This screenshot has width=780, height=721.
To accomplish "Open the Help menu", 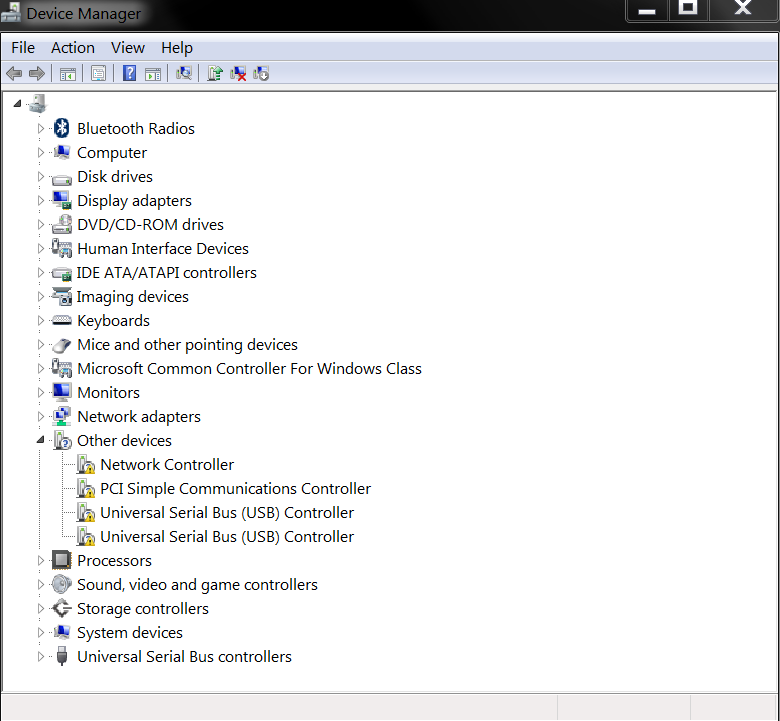I will (x=177, y=48).
